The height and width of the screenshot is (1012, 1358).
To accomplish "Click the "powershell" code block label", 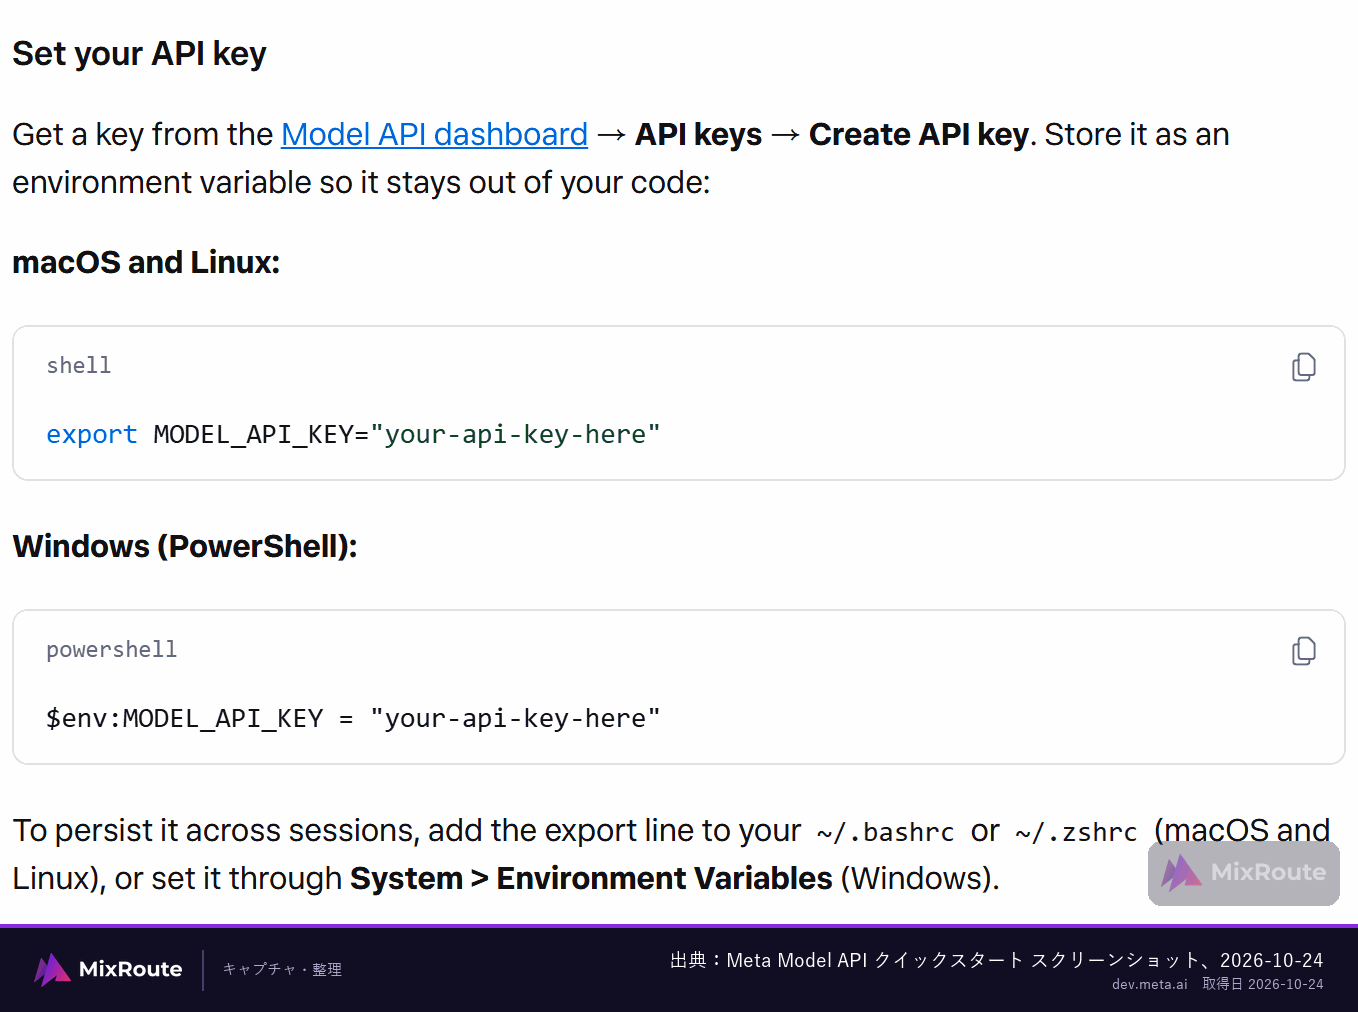I will coord(112,650).
